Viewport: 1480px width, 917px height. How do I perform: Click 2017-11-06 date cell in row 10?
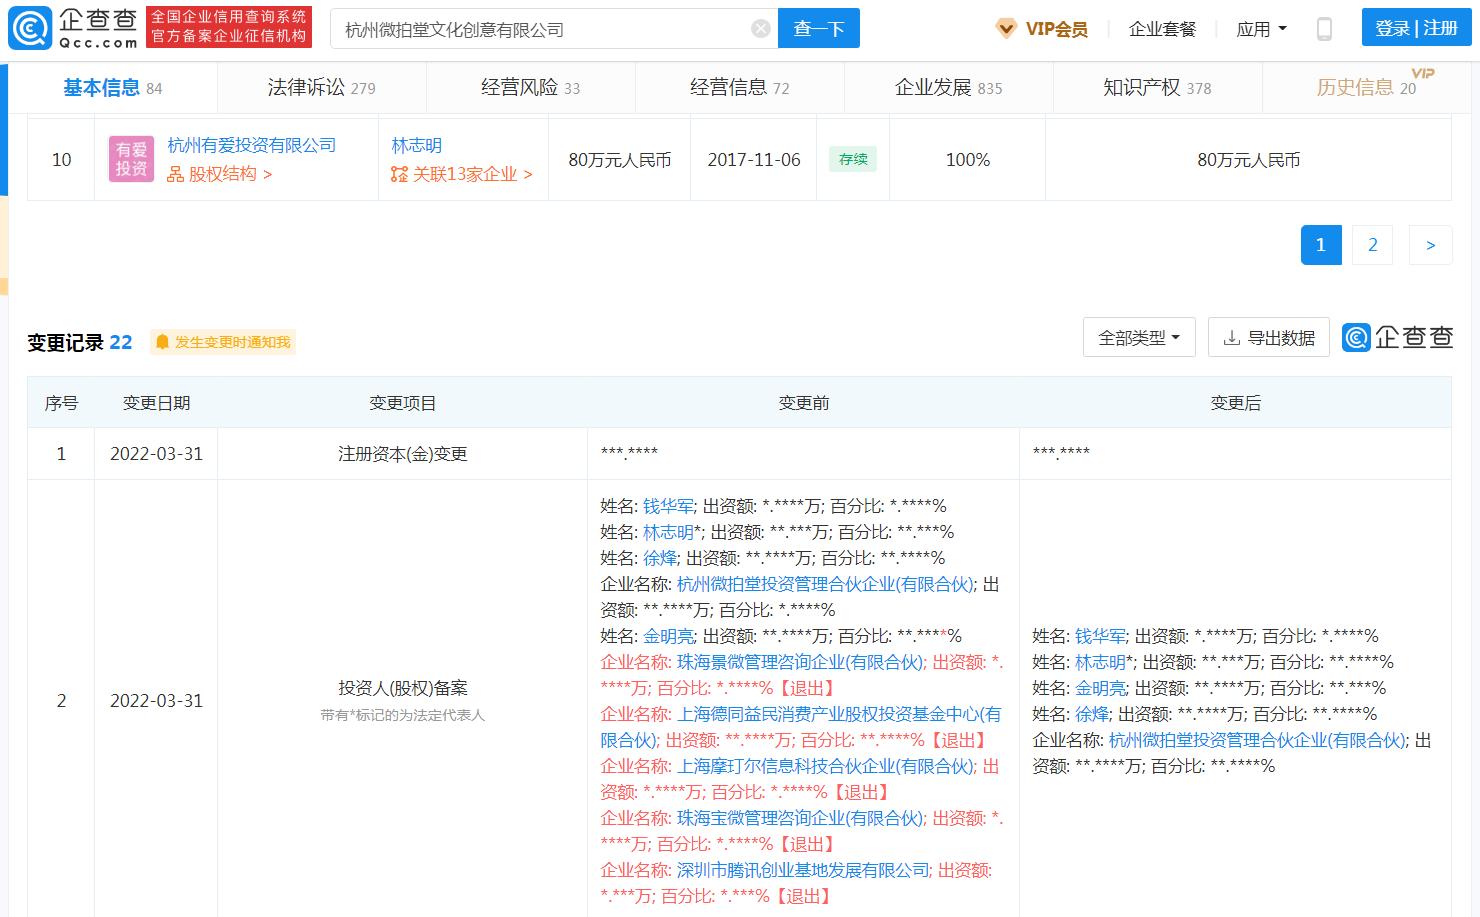(754, 160)
